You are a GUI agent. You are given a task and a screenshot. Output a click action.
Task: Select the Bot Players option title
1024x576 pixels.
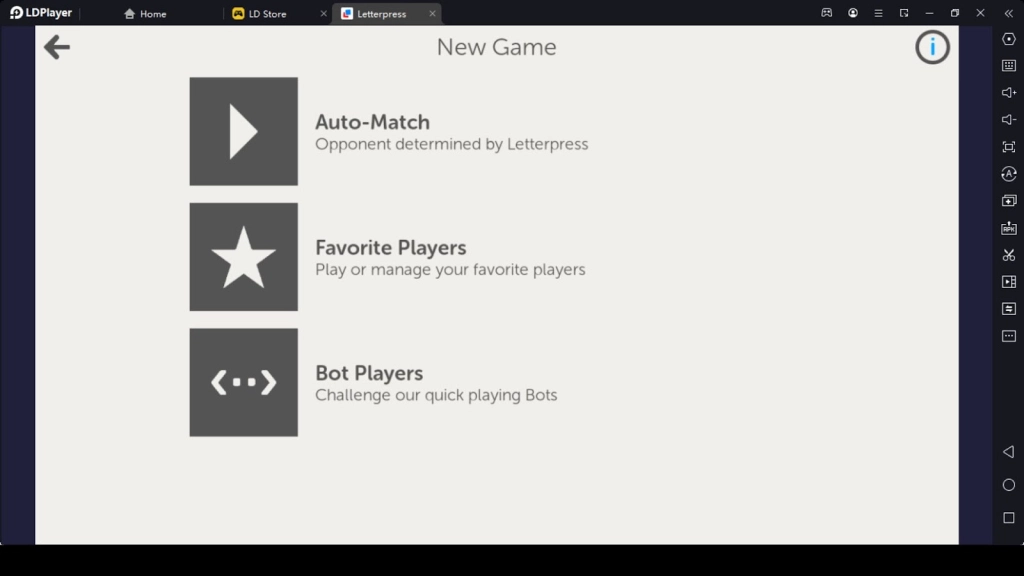click(369, 373)
